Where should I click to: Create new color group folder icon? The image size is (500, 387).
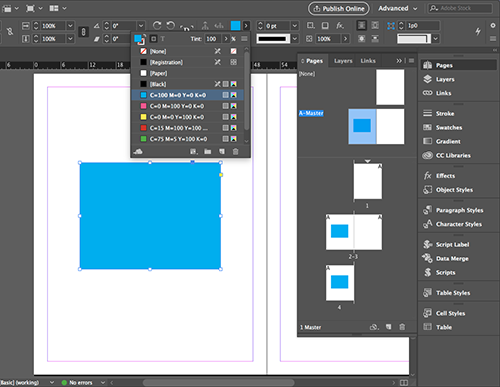tap(208, 151)
